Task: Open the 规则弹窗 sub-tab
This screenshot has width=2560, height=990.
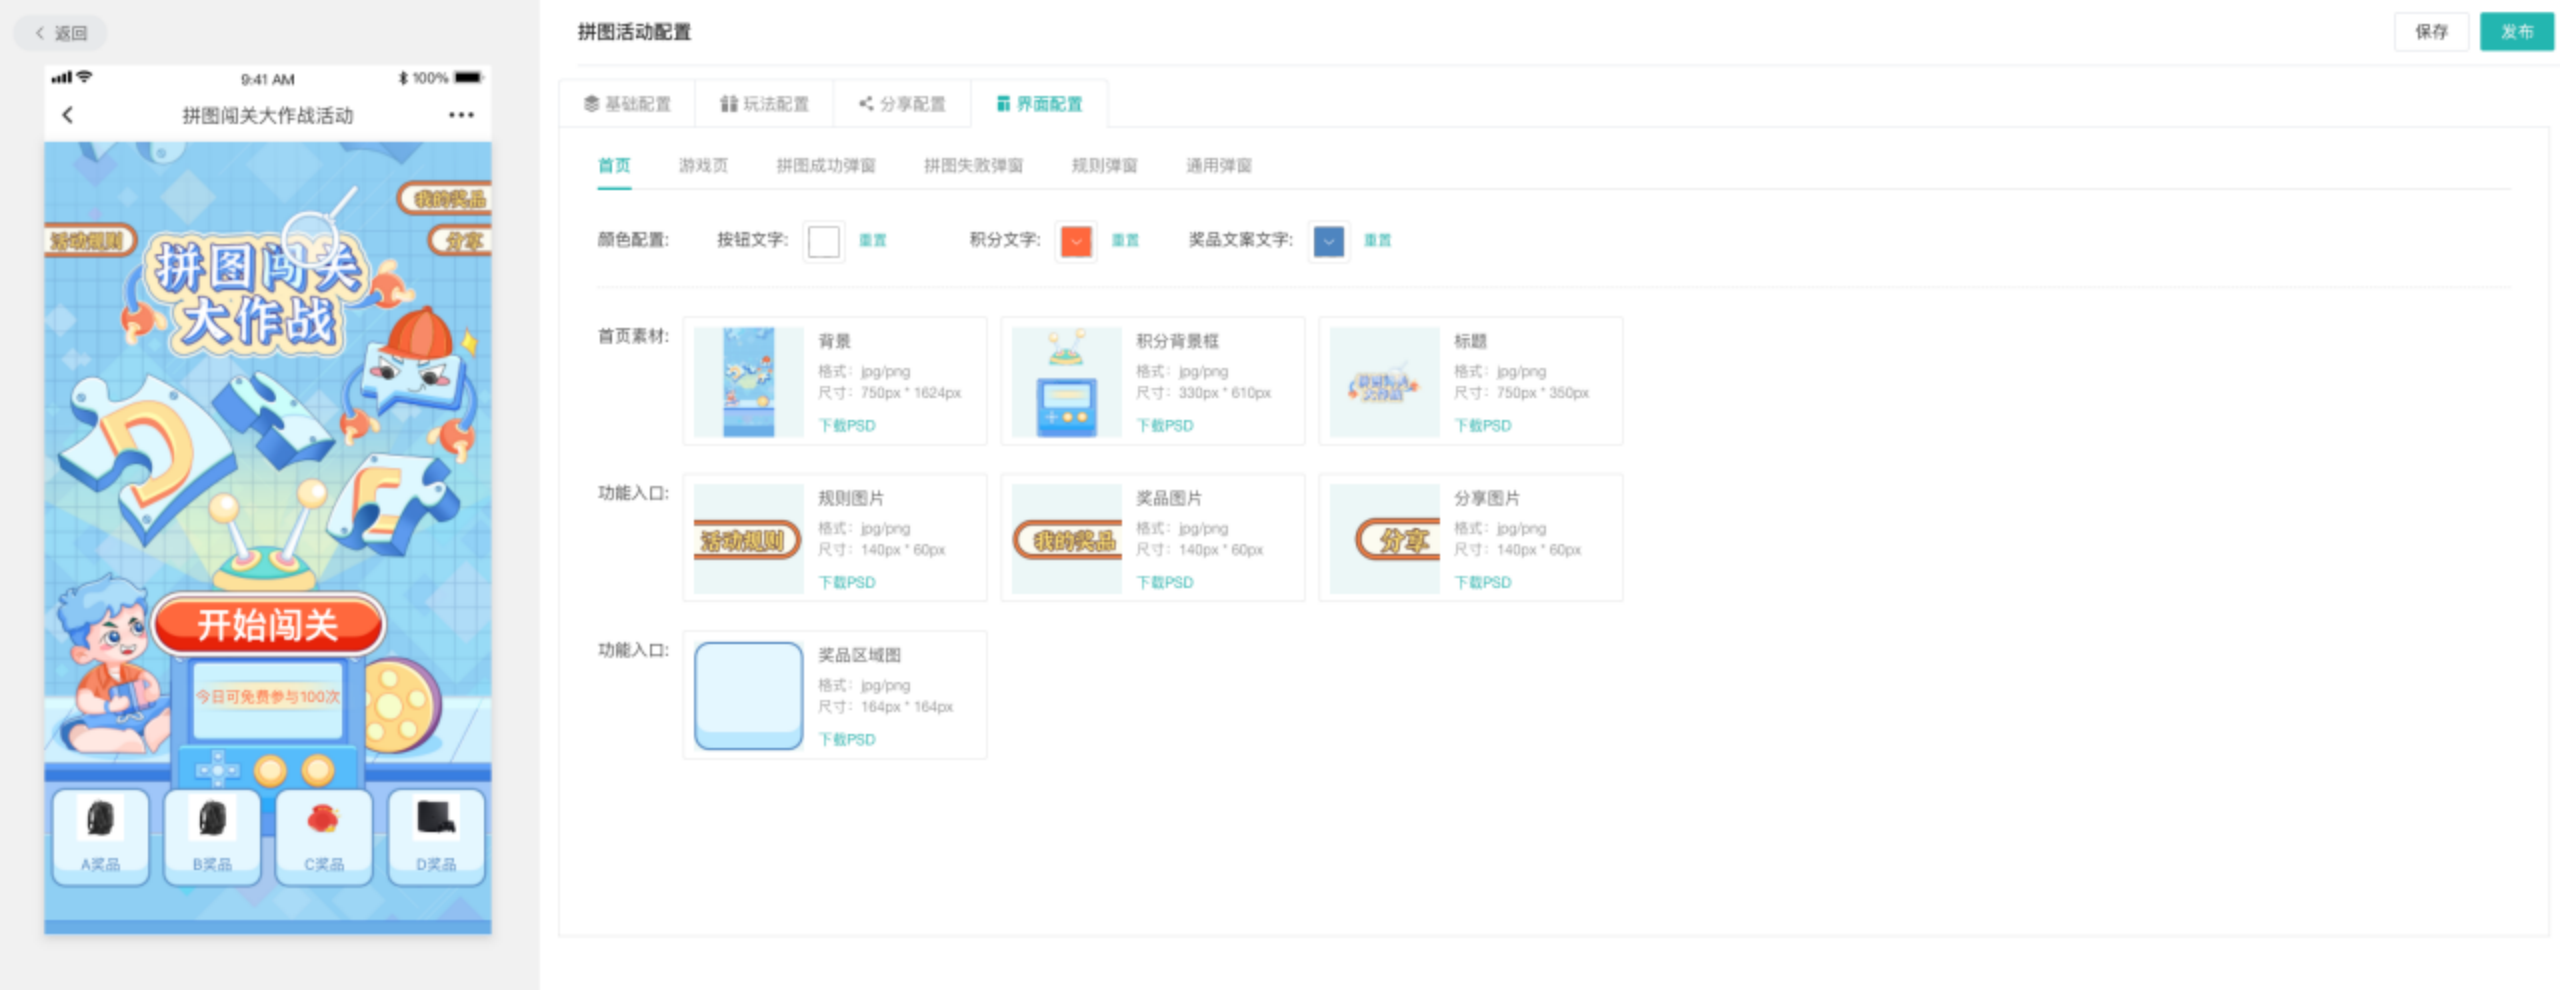Action: [1104, 165]
